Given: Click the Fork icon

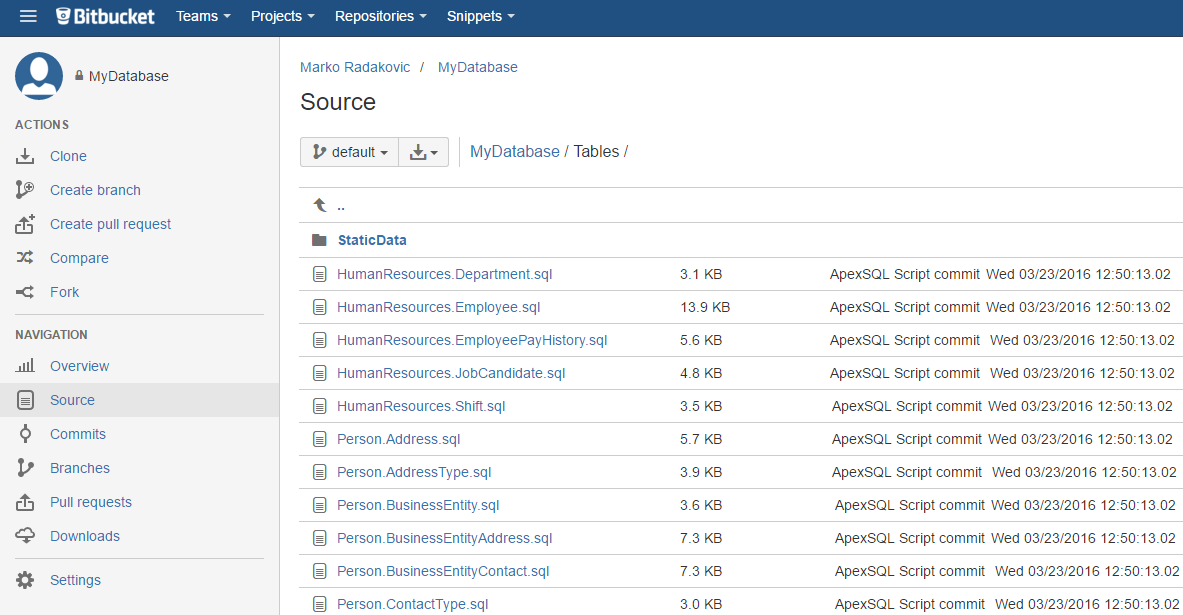Looking at the screenshot, I should 25,292.
